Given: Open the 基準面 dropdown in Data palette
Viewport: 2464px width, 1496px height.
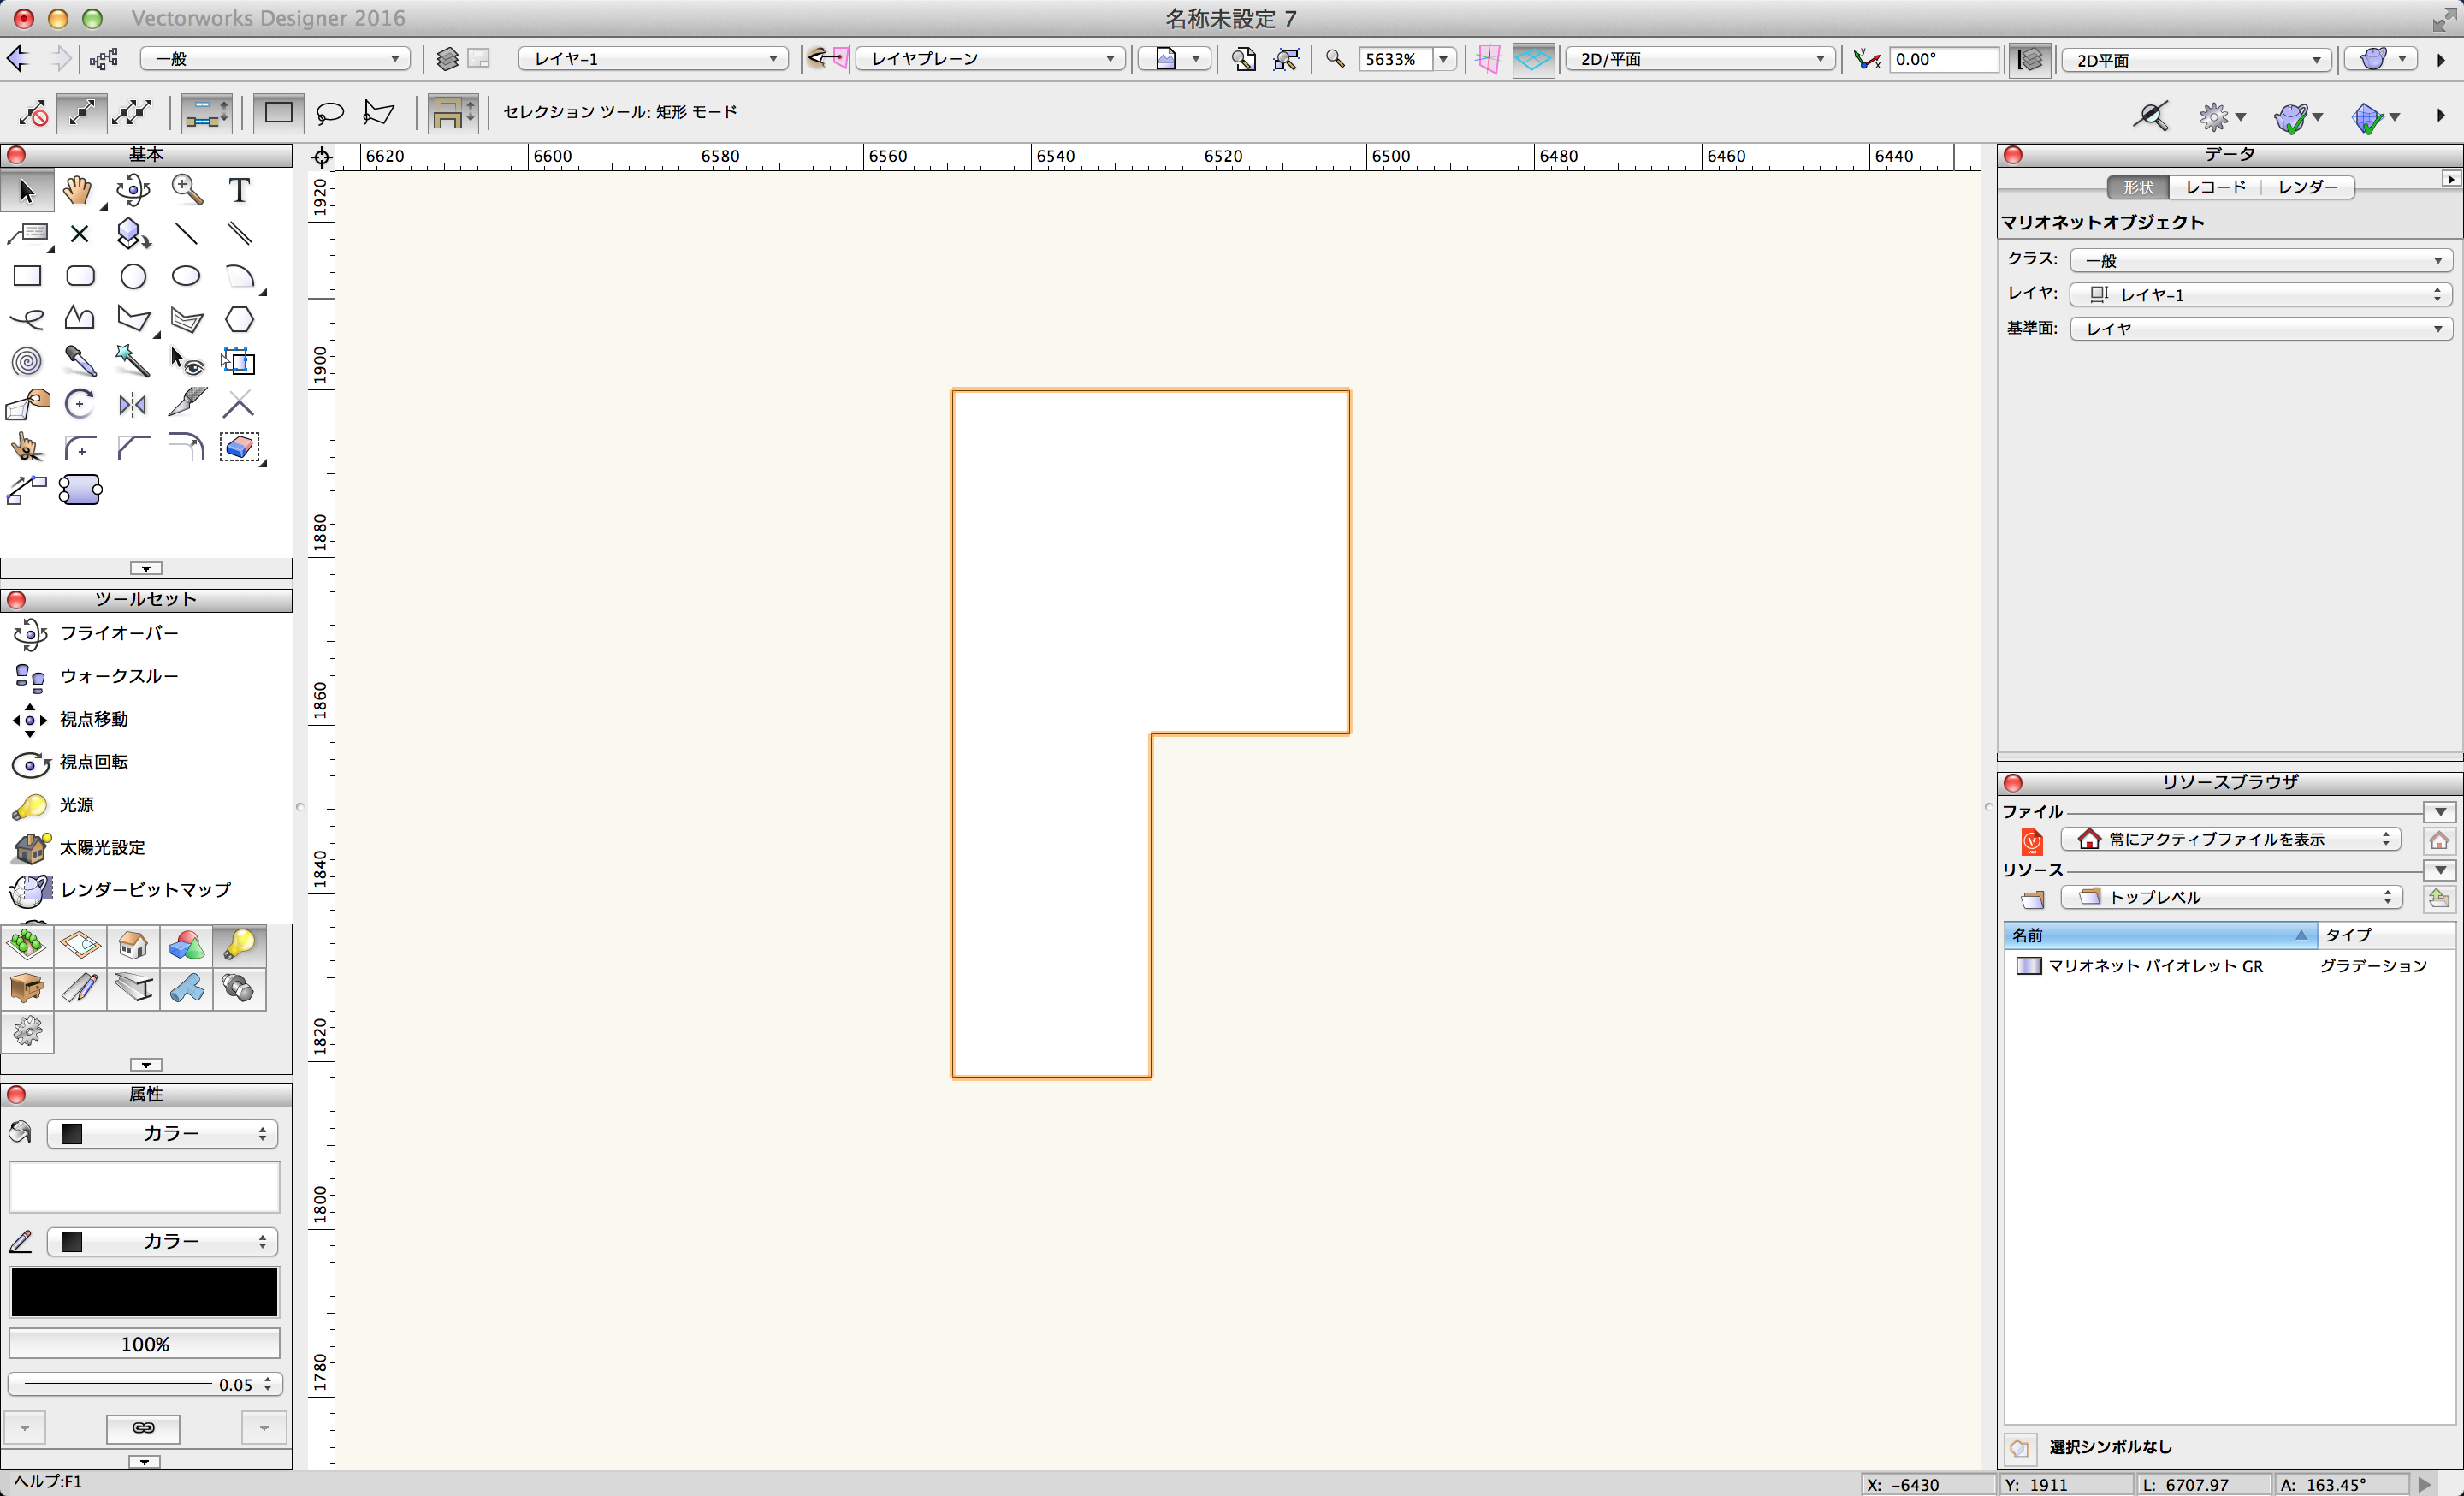Looking at the screenshot, I should (2260, 328).
